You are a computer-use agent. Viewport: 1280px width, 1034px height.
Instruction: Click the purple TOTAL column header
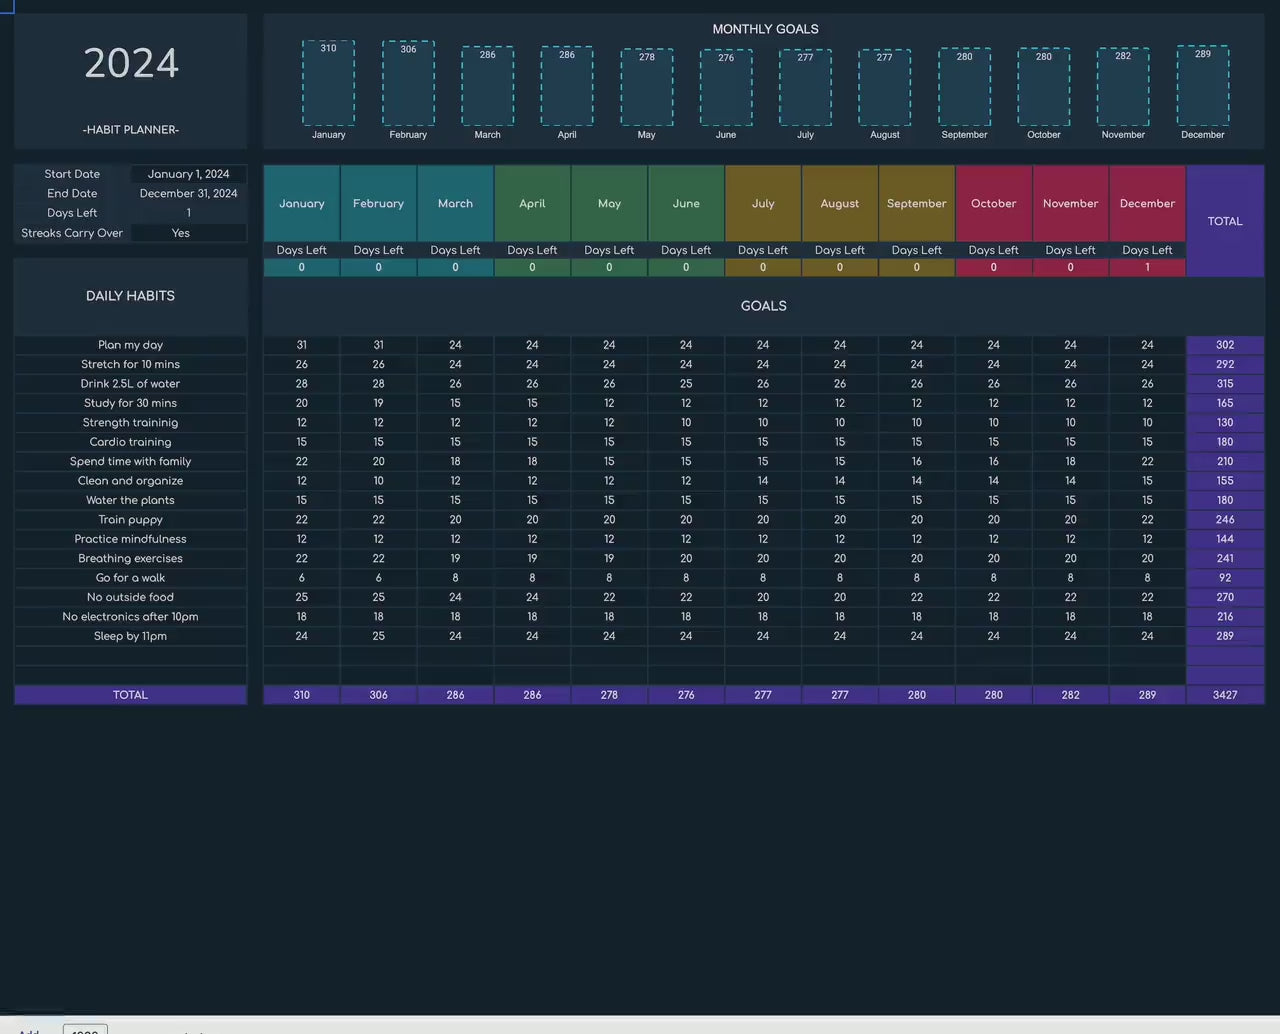click(x=1224, y=221)
